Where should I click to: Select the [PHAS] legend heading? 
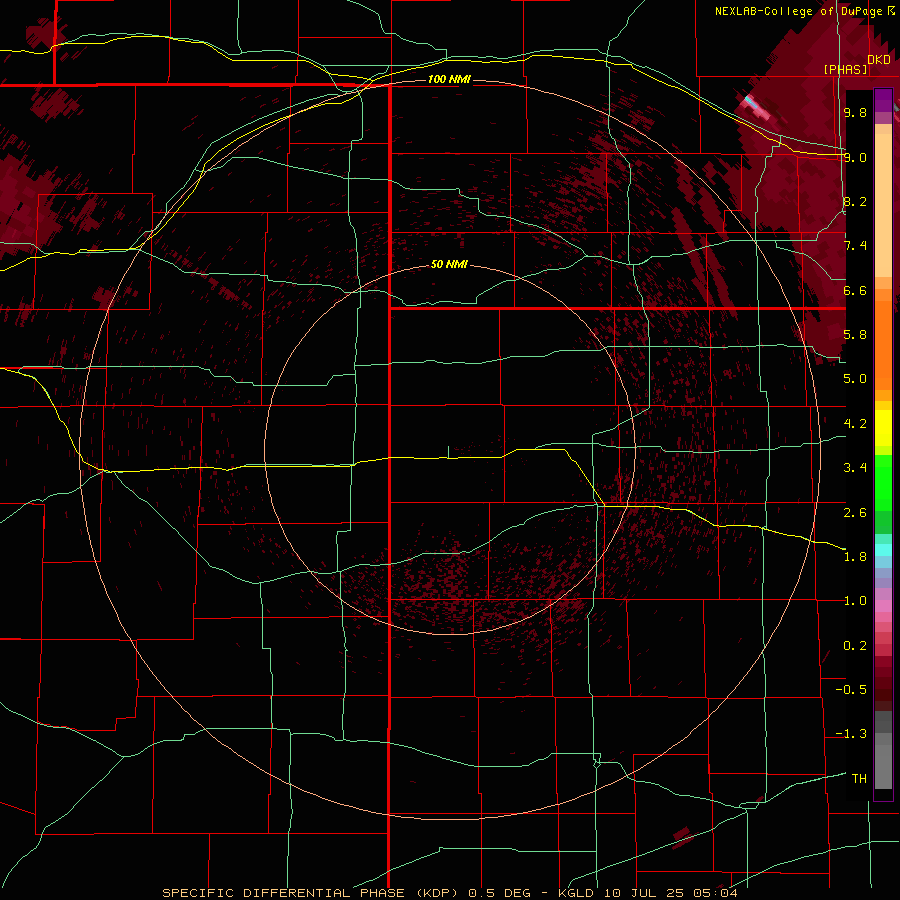[x=845, y=69]
